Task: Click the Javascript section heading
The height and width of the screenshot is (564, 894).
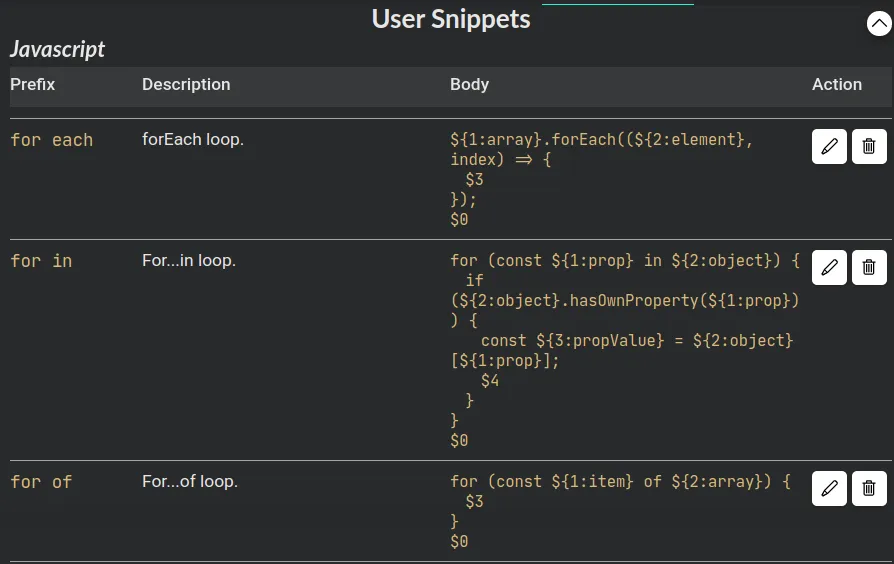Action: 57,50
